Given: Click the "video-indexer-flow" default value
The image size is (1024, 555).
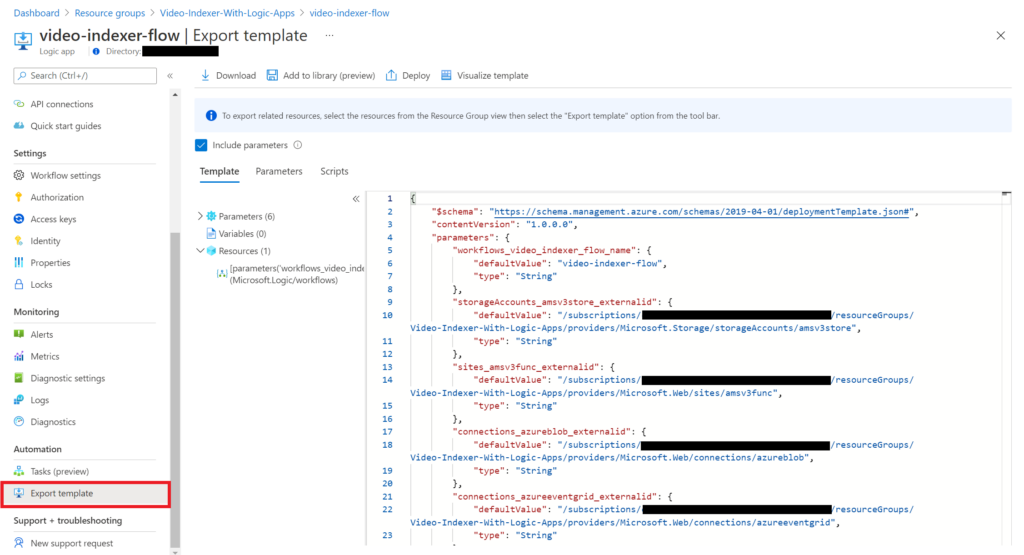Looking at the screenshot, I should 609,263.
